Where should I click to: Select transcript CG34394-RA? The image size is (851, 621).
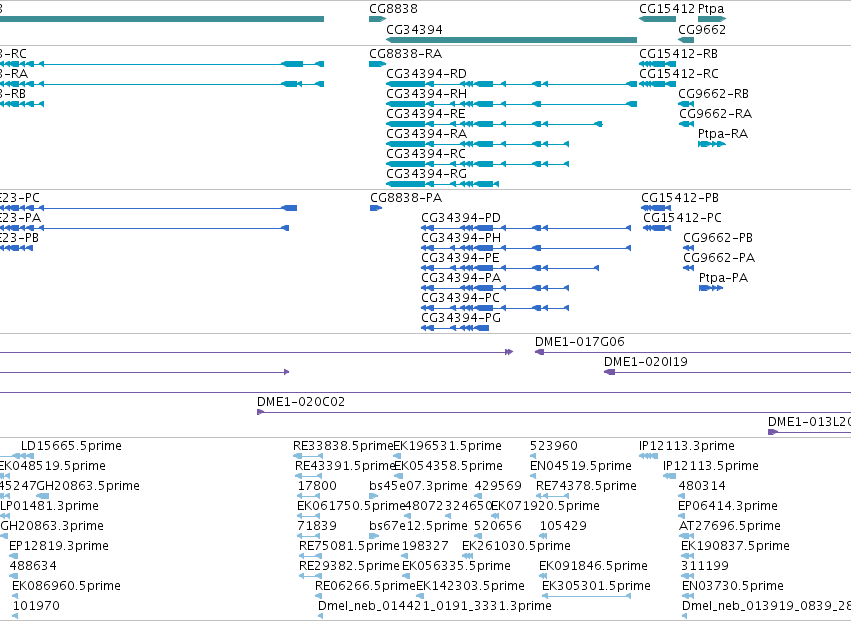[426, 134]
